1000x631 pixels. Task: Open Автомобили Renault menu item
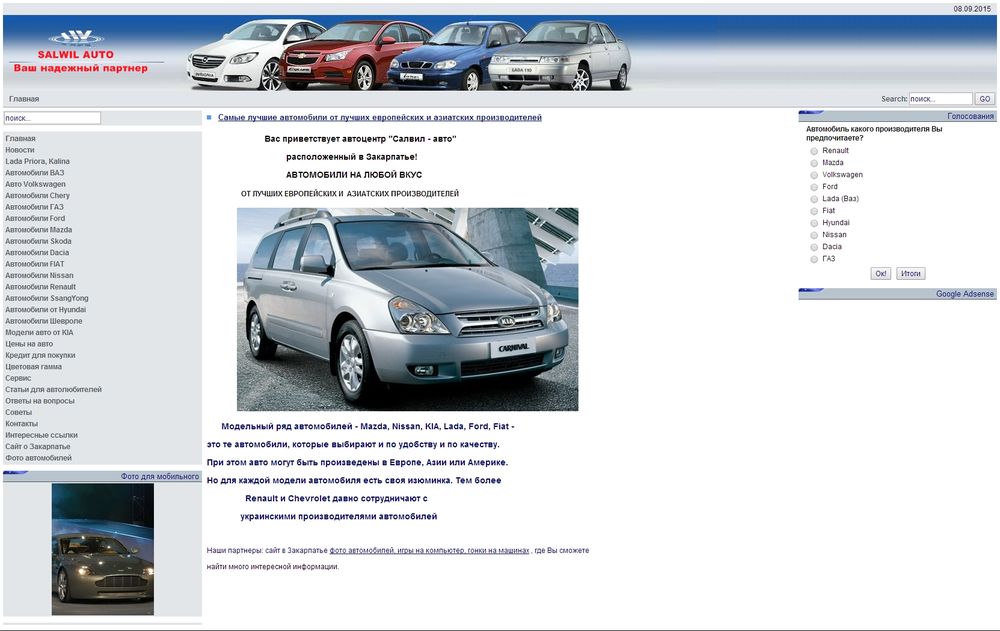[x=40, y=287]
